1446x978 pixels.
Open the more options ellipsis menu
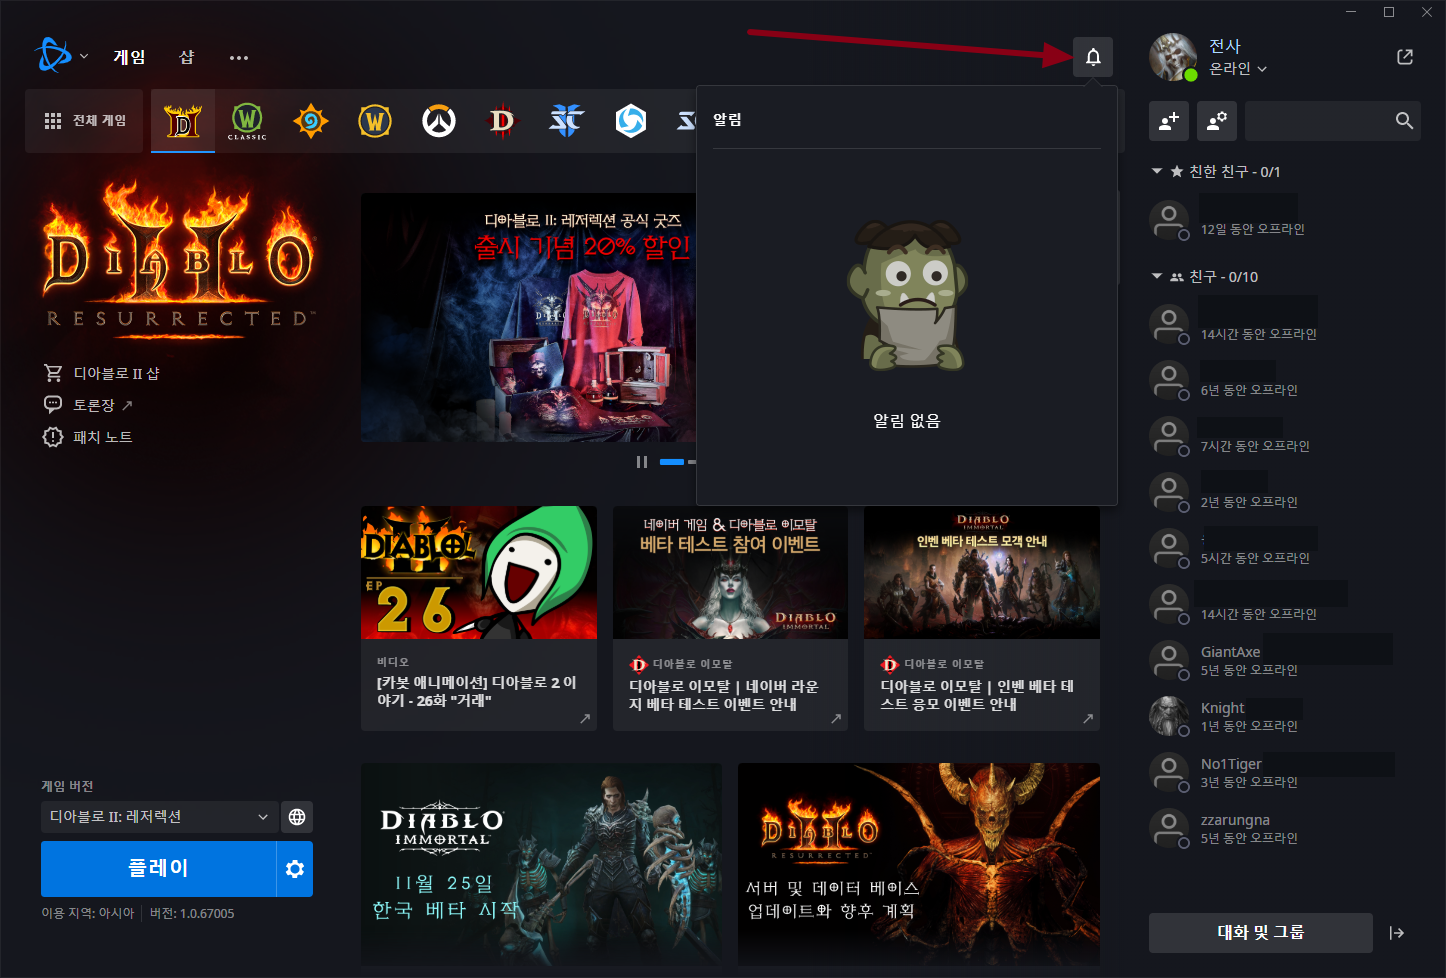(x=239, y=58)
